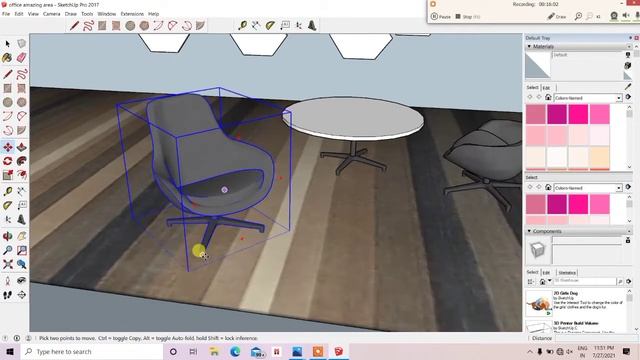
Task: Select the 2D Girls Dog component thumbnail
Action: (x=539, y=304)
